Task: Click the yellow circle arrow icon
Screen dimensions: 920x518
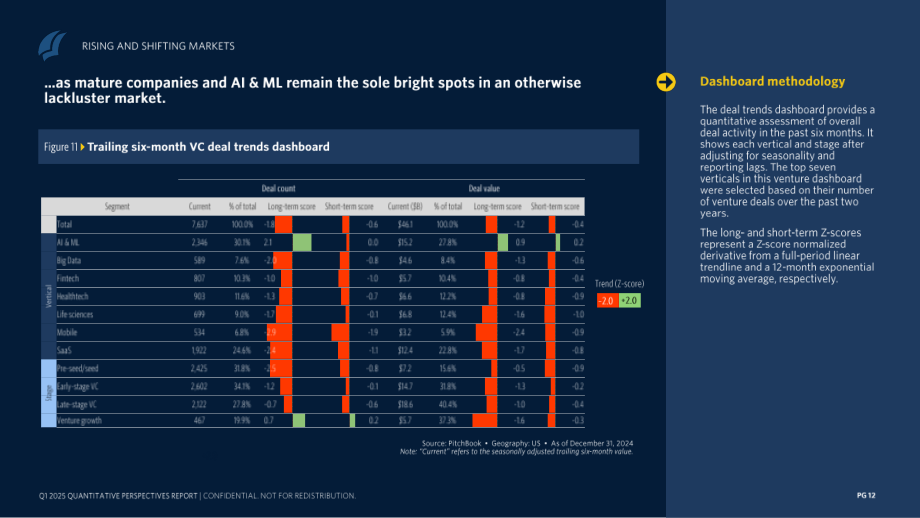Action: pyautogui.click(x=666, y=82)
